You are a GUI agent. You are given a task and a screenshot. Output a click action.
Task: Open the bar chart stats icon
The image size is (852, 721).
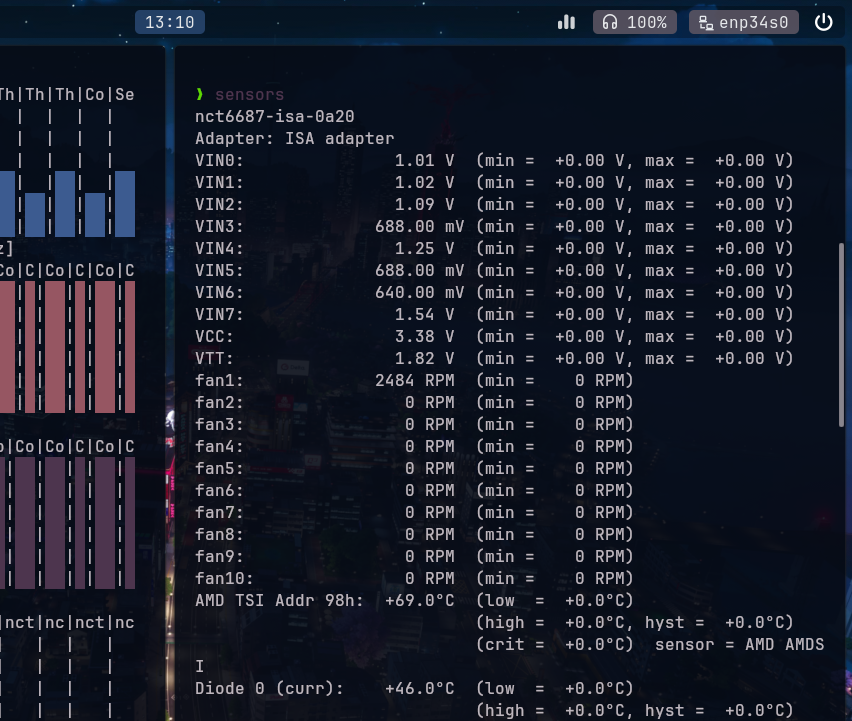[566, 22]
